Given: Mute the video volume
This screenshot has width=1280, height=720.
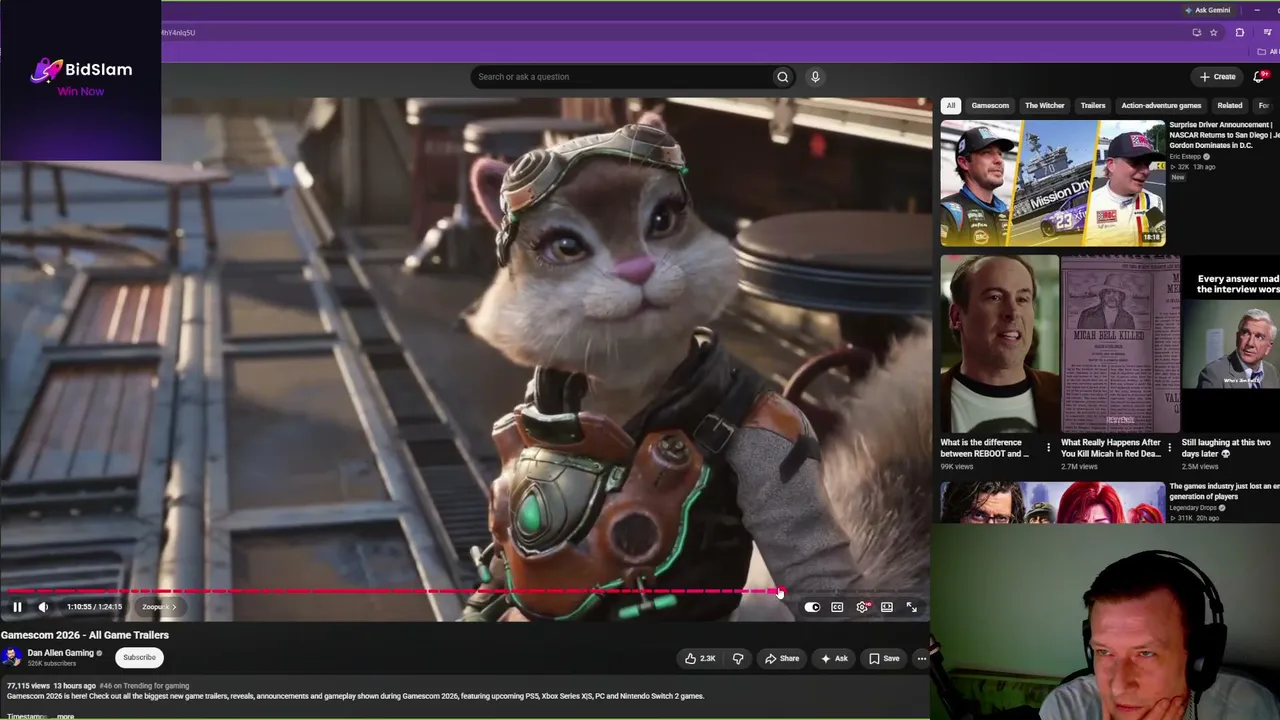Looking at the screenshot, I should click(43, 607).
